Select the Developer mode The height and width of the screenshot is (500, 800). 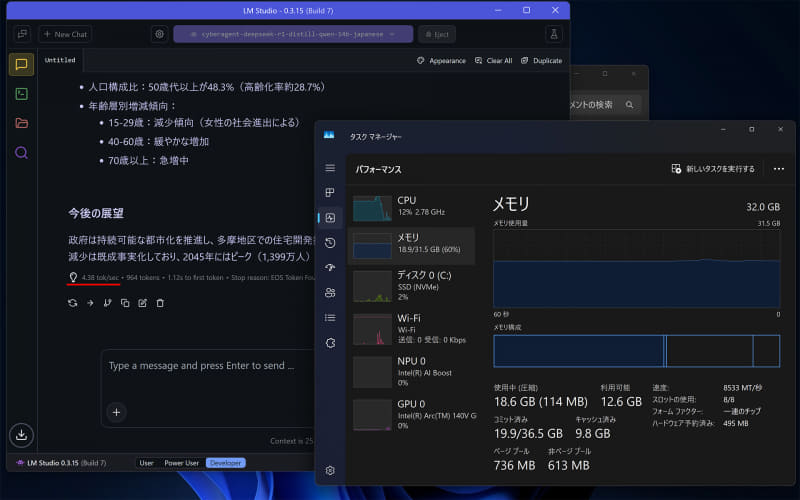226,463
